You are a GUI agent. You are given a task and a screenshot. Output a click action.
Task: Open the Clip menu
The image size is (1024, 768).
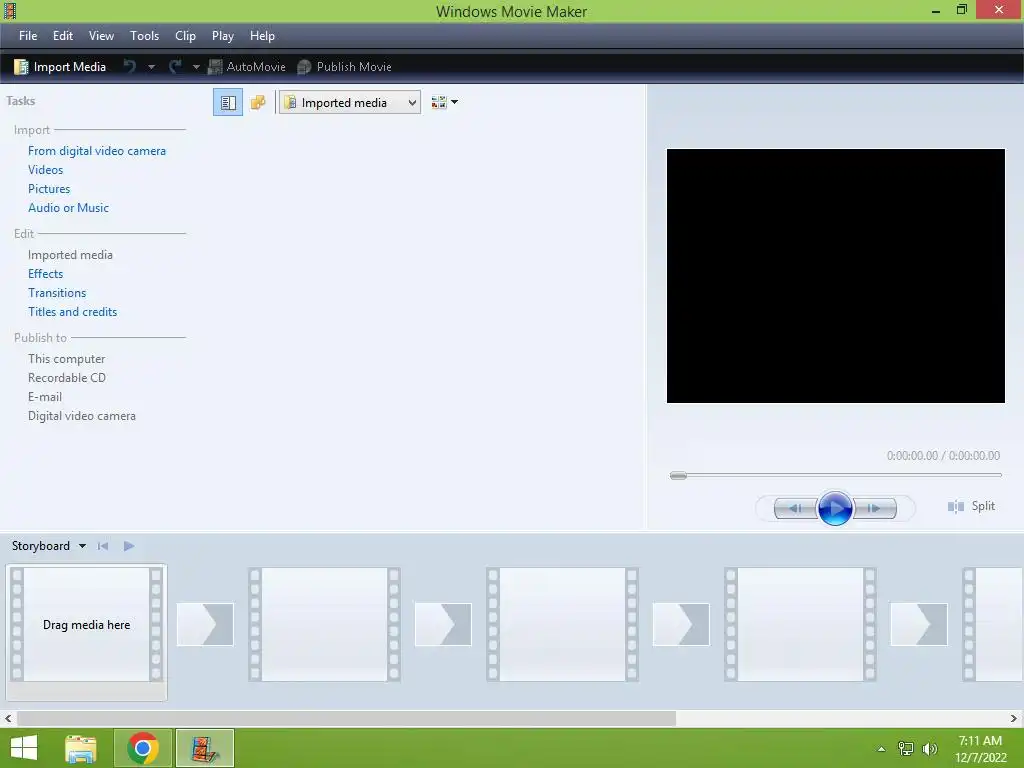point(185,36)
